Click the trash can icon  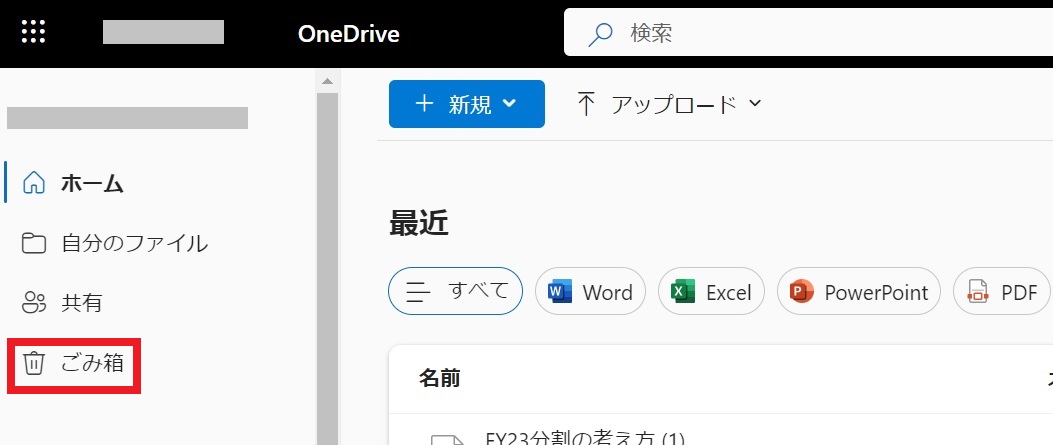coord(34,363)
